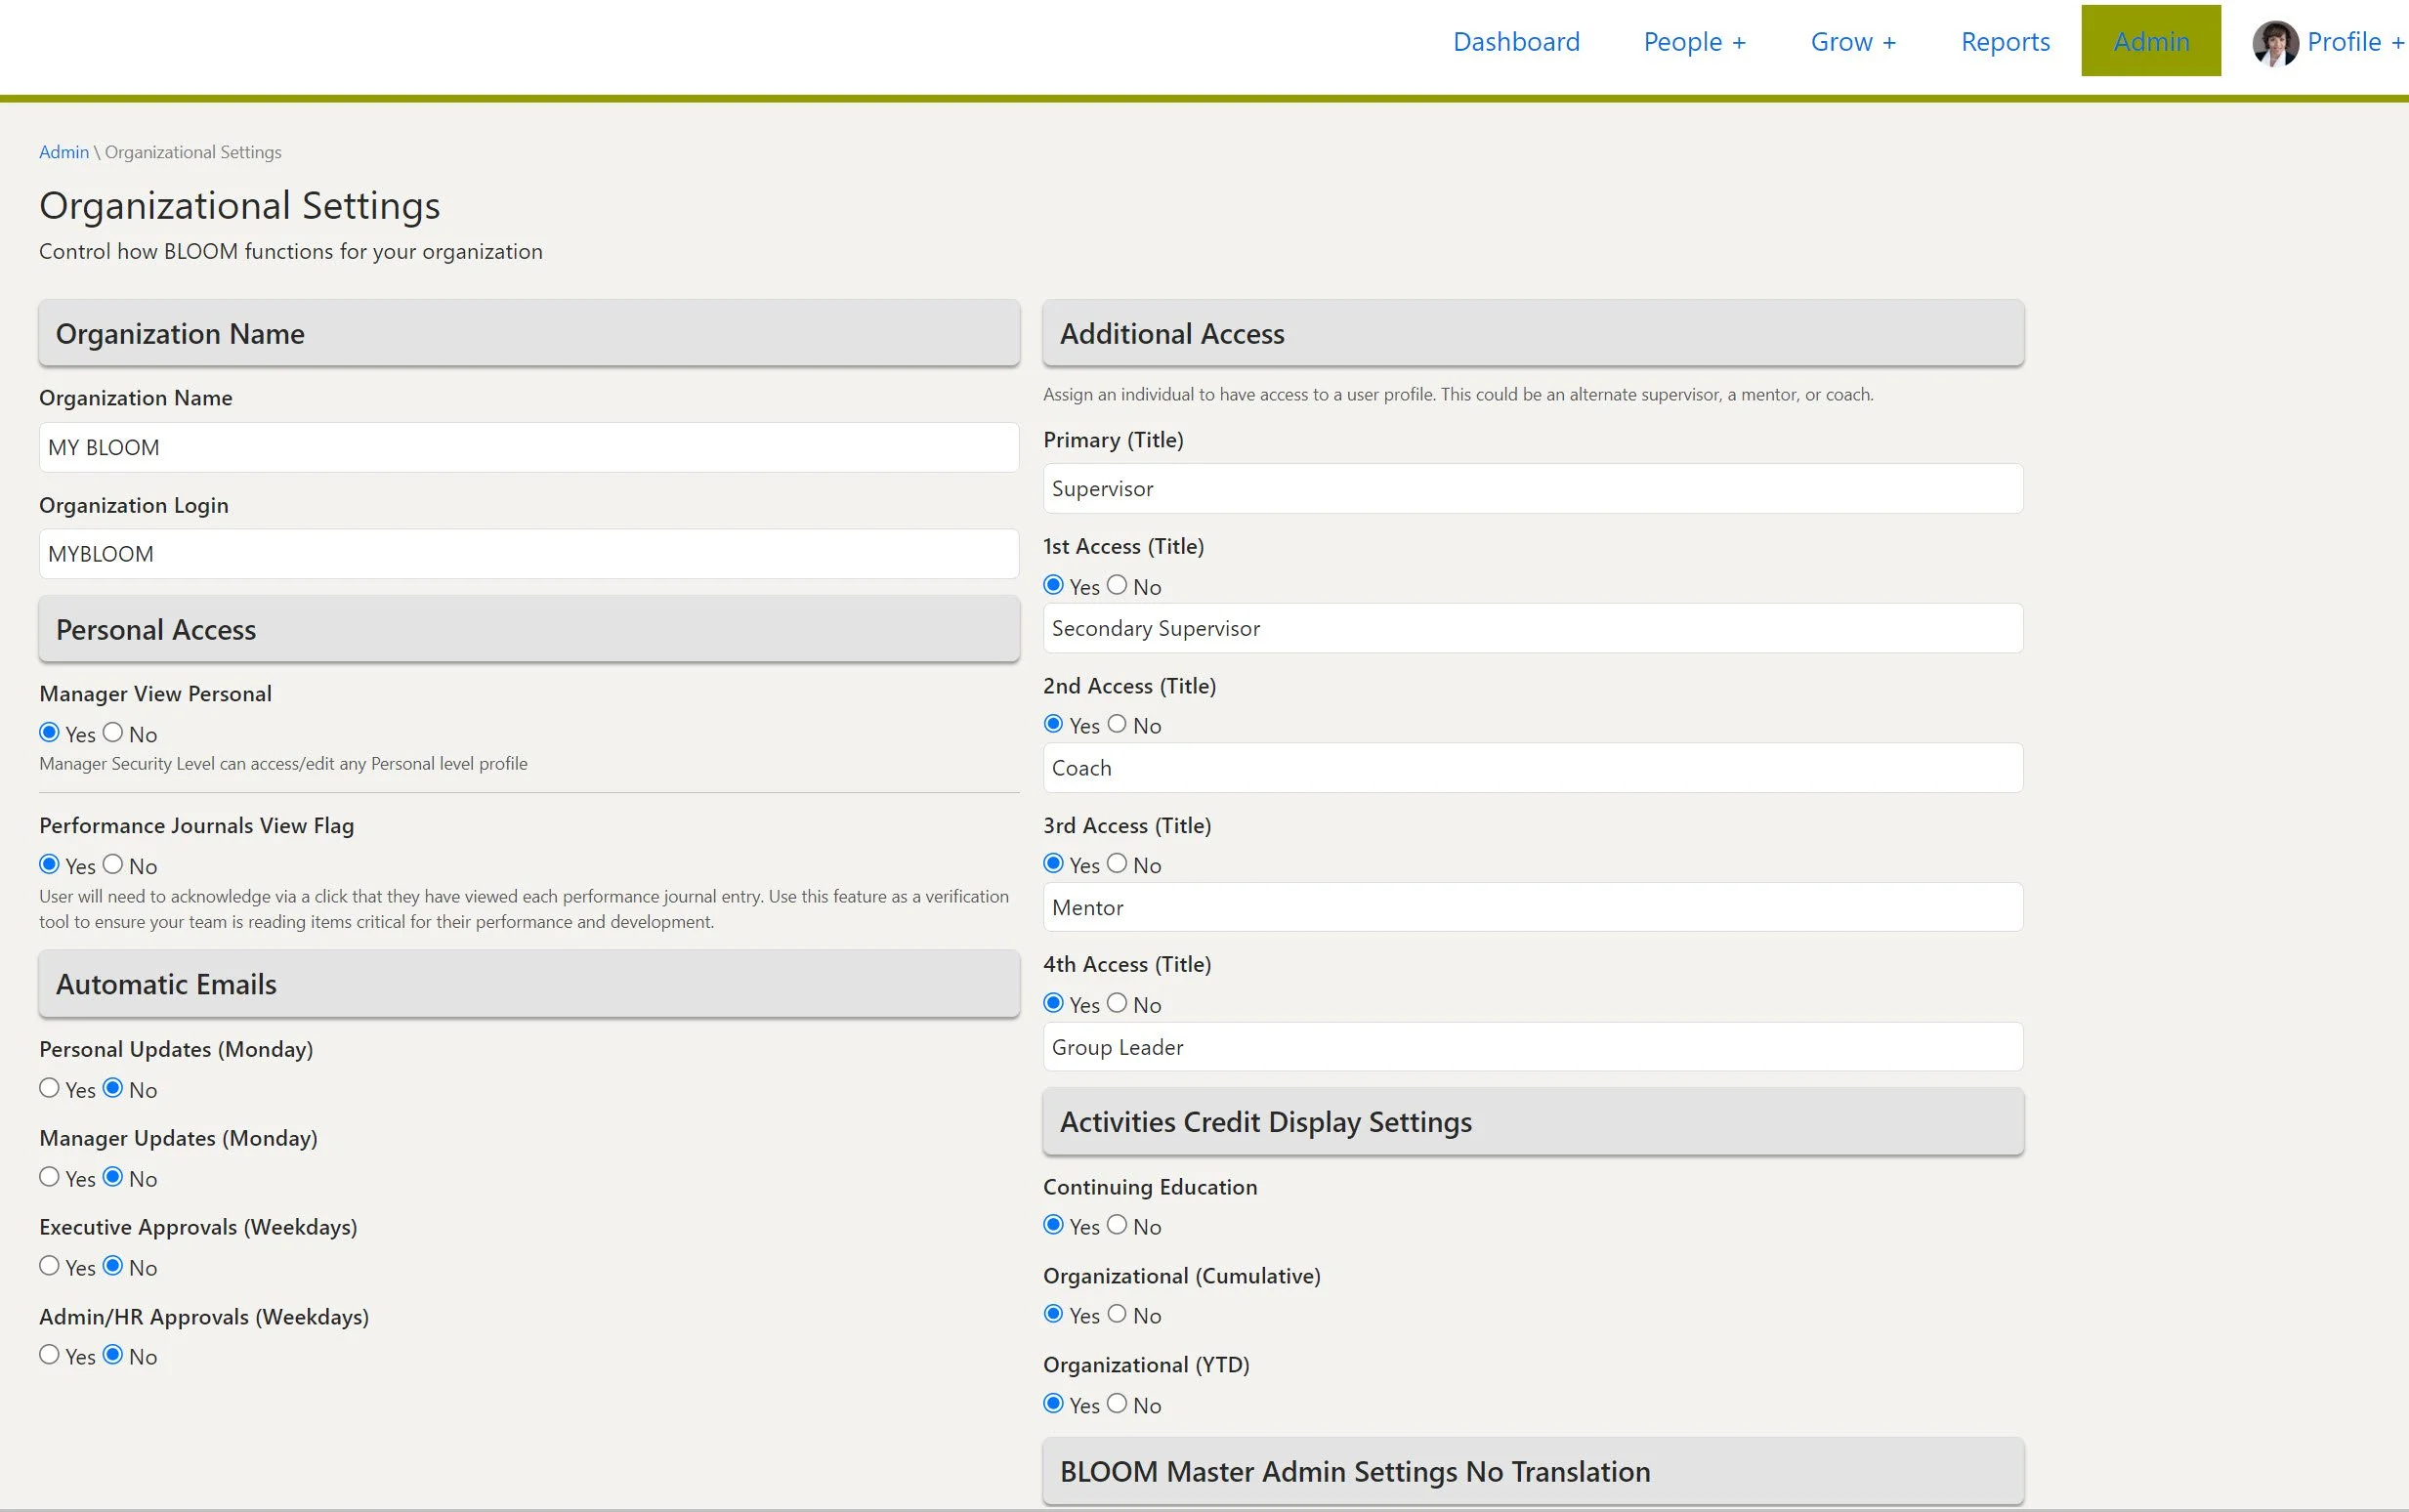Expand the People + menu

(x=1694, y=42)
